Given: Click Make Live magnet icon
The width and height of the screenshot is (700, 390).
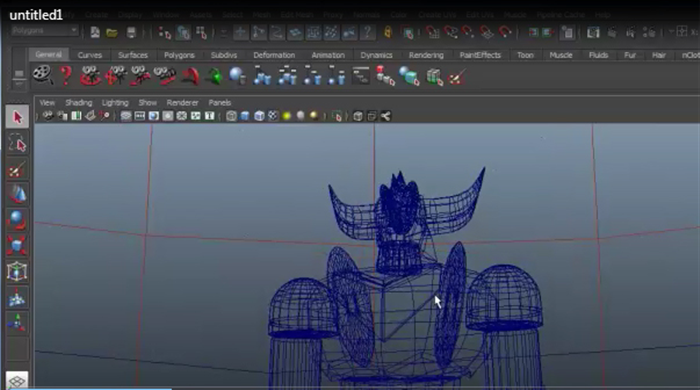Looking at the screenshot, I should click(x=505, y=33).
